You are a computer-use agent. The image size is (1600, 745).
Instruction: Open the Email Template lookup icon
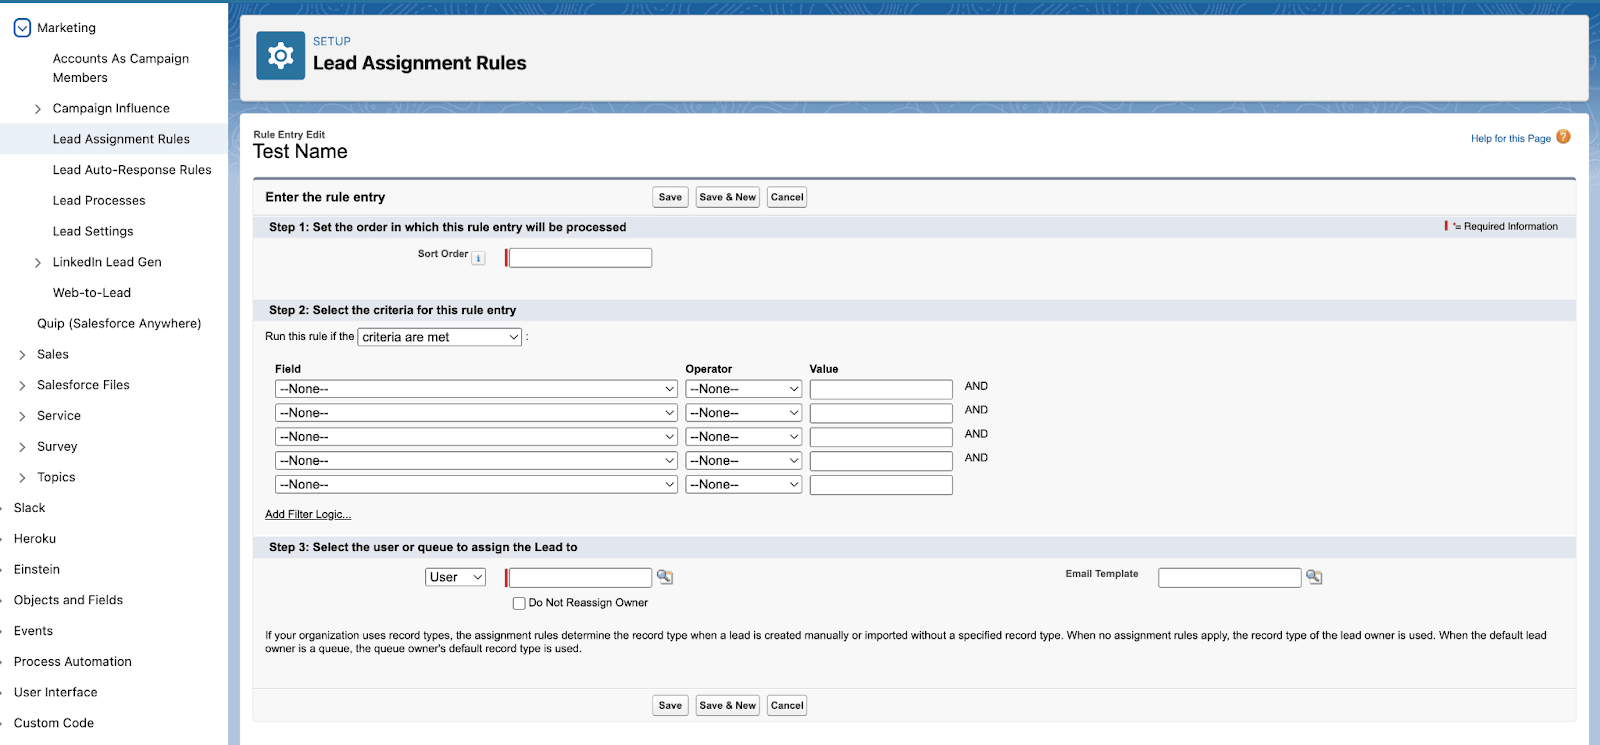pyautogui.click(x=1314, y=577)
